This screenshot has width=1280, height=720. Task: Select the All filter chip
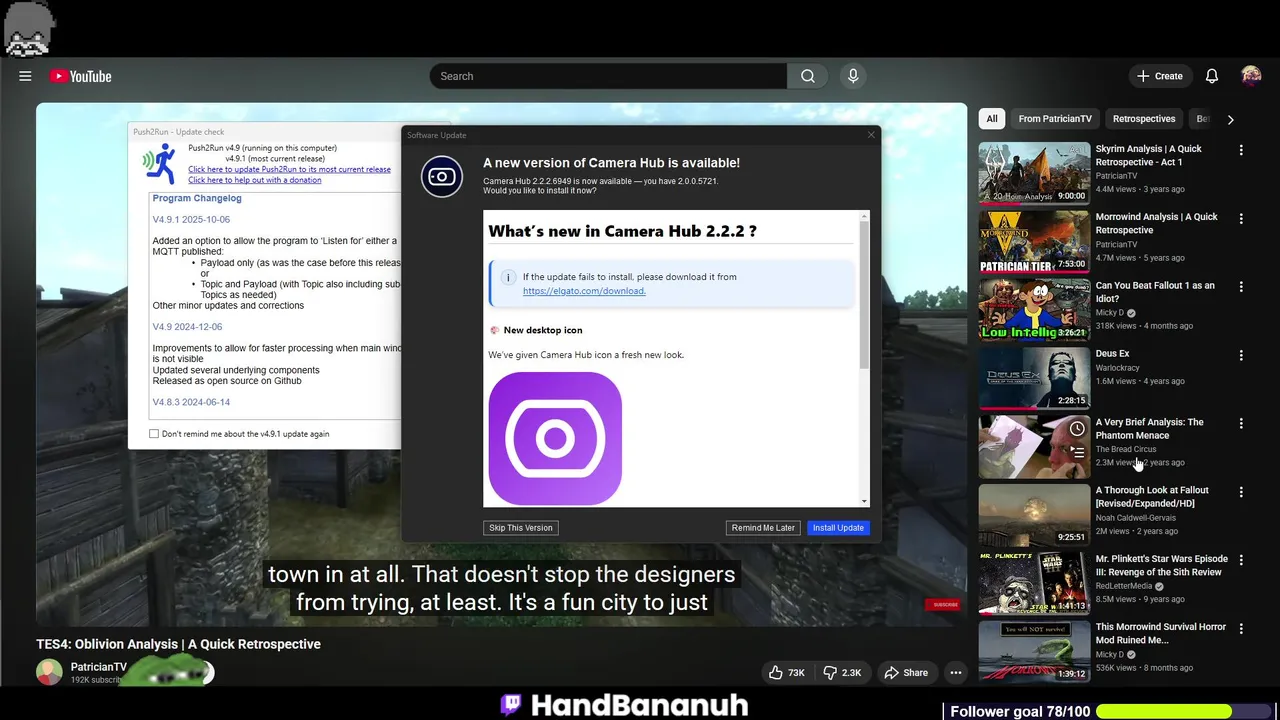point(992,119)
